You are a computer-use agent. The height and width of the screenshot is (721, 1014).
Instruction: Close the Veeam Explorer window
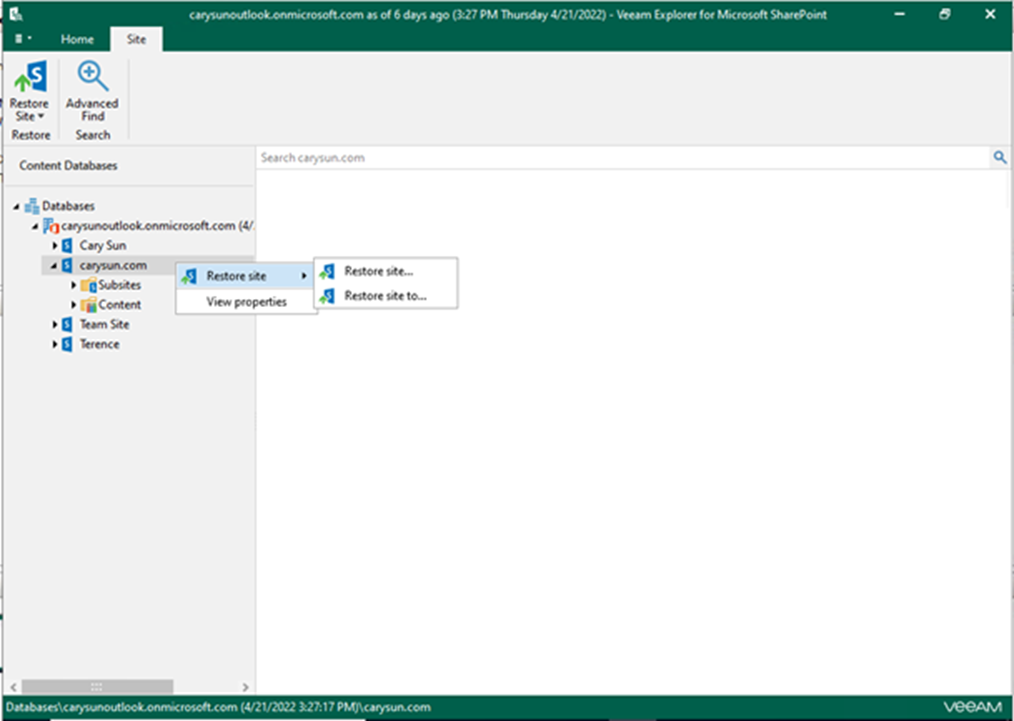[x=990, y=14]
